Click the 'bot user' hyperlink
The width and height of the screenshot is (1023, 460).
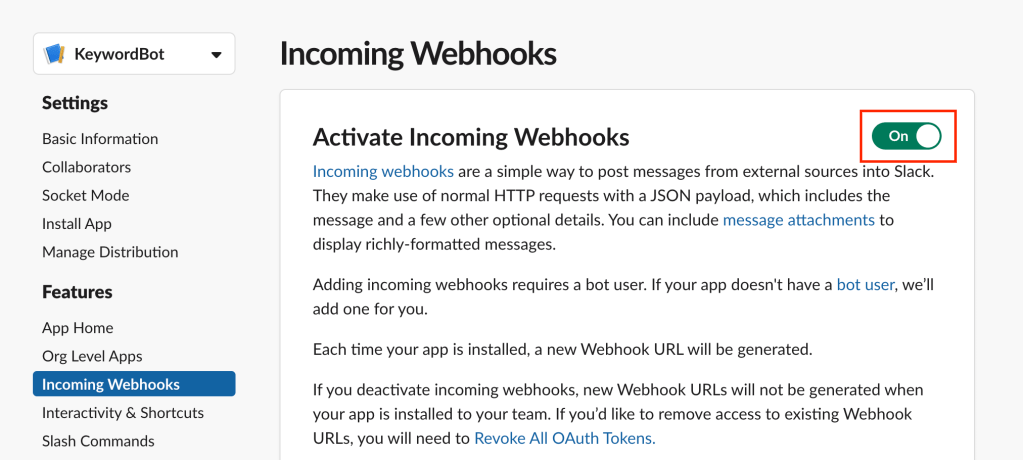pyautogui.click(x=865, y=284)
